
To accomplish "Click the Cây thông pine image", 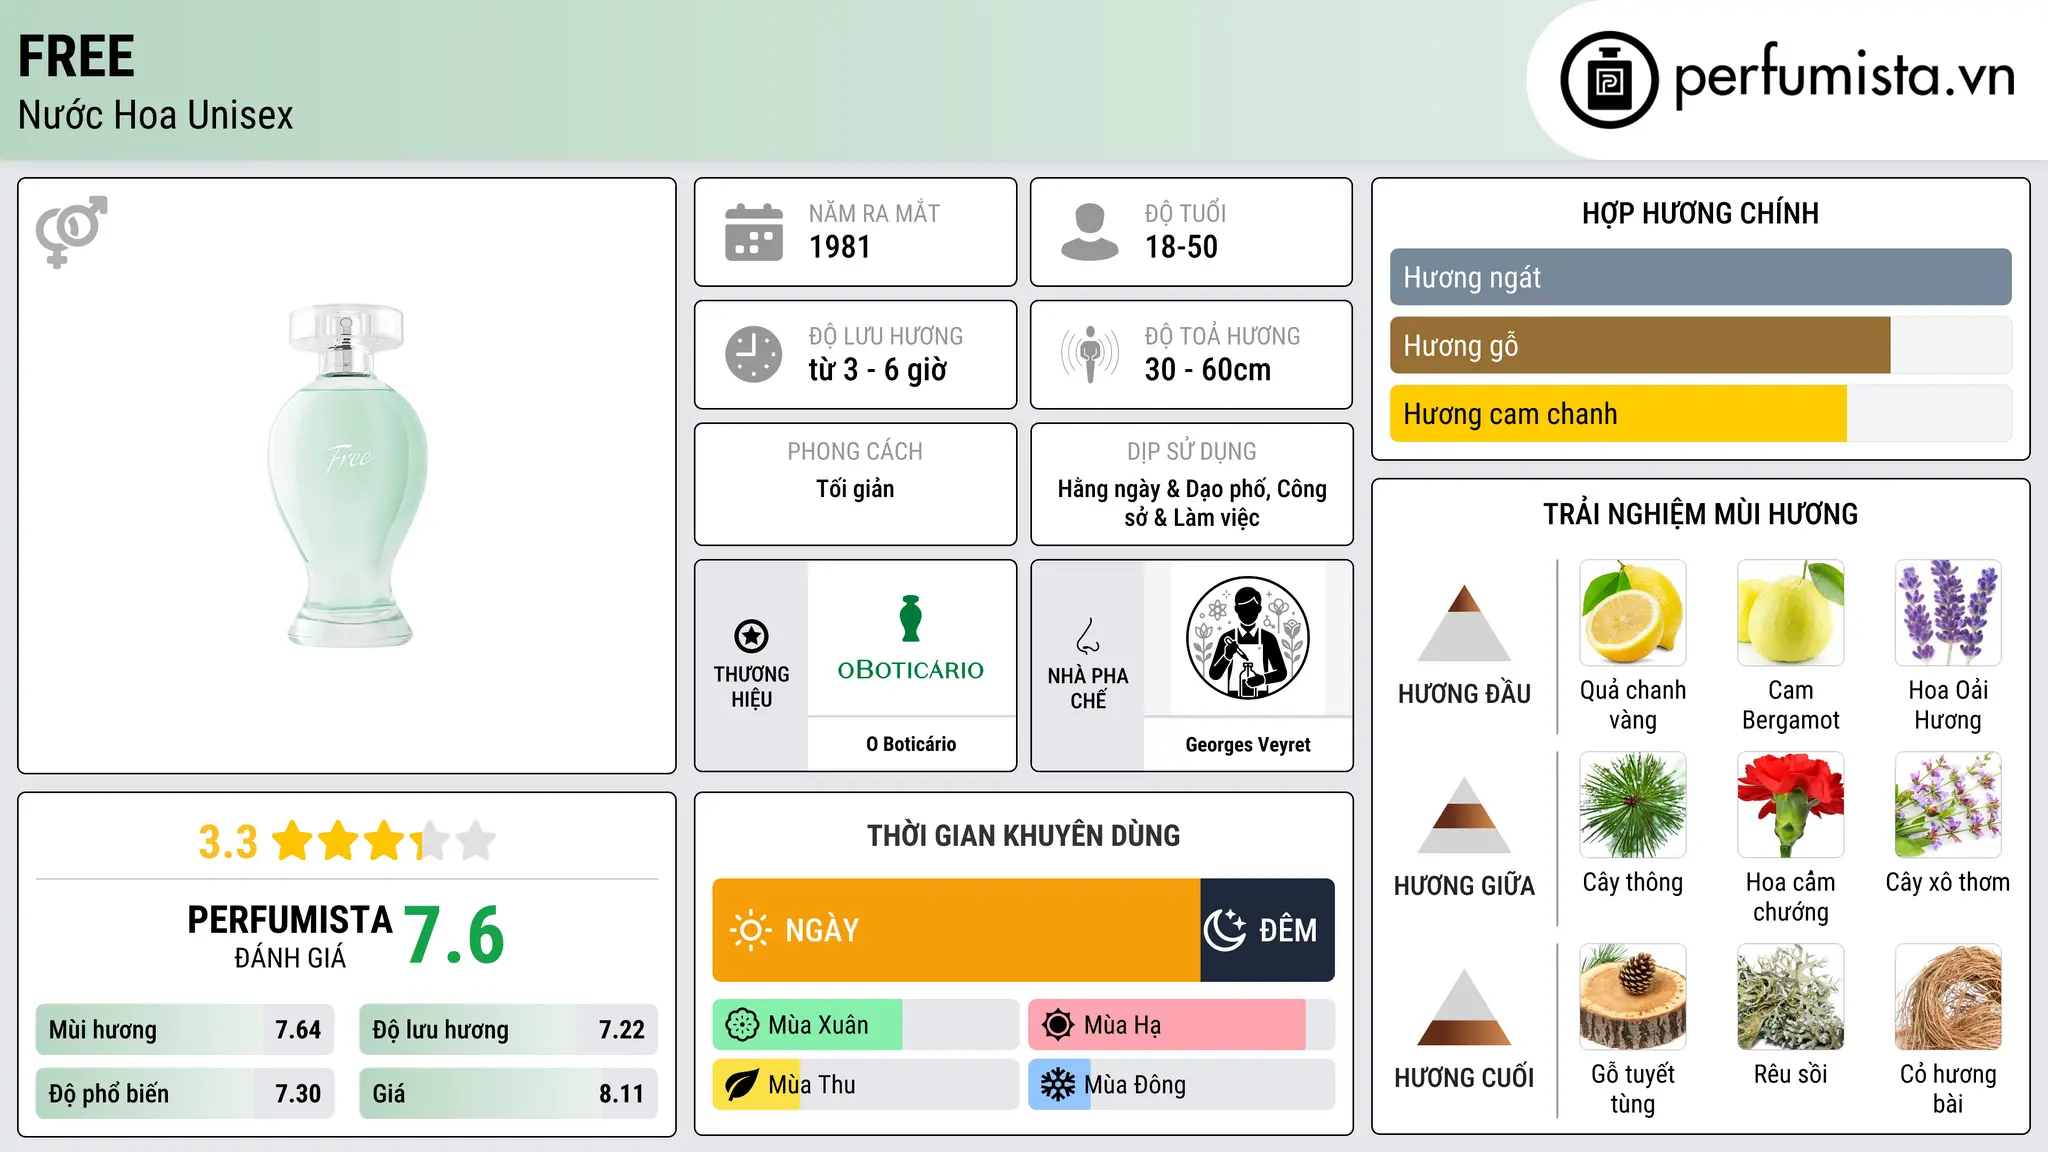I will (1632, 805).
